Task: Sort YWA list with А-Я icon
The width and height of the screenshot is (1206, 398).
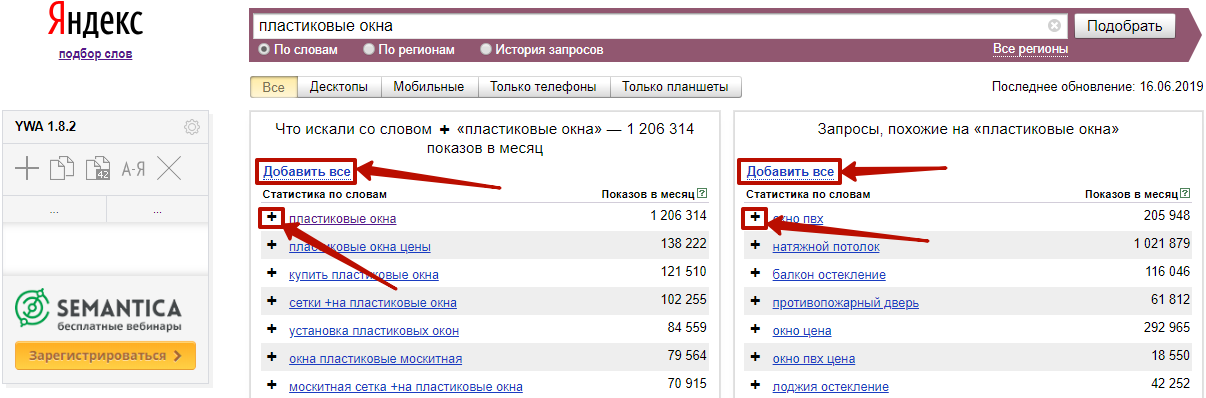Action: pos(133,169)
